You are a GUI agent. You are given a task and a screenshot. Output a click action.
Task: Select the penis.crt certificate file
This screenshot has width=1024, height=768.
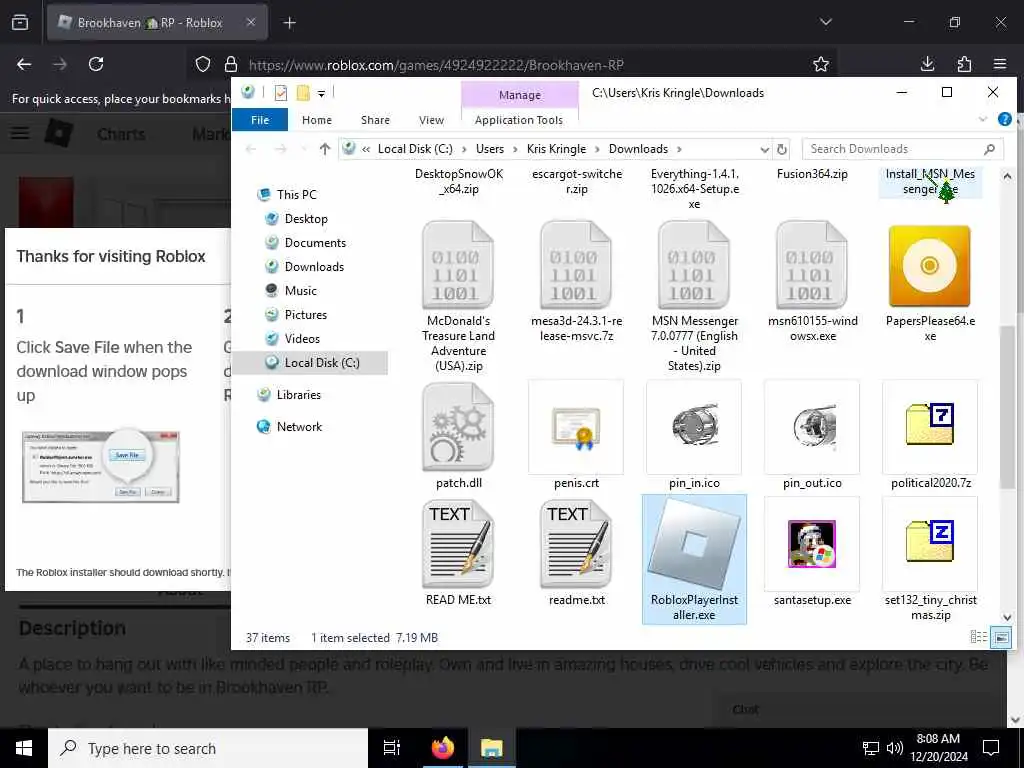pyautogui.click(x=576, y=435)
